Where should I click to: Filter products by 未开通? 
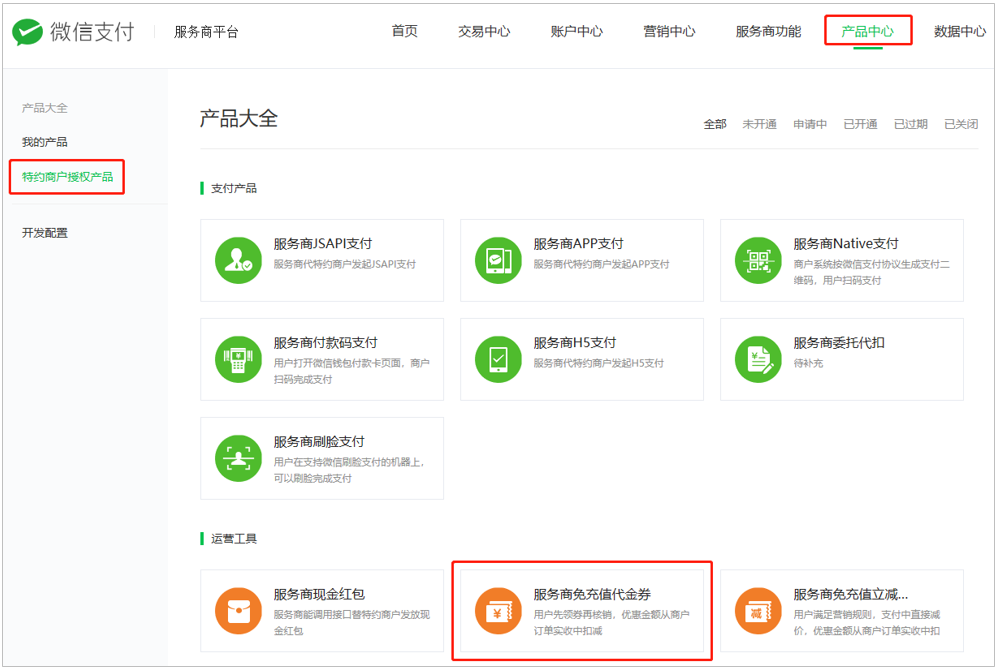[760, 124]
